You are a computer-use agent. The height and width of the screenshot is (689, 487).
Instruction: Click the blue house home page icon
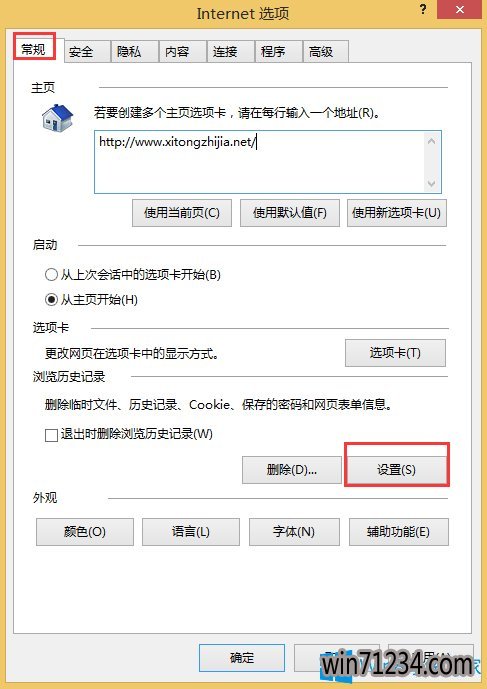coord(57,117)
